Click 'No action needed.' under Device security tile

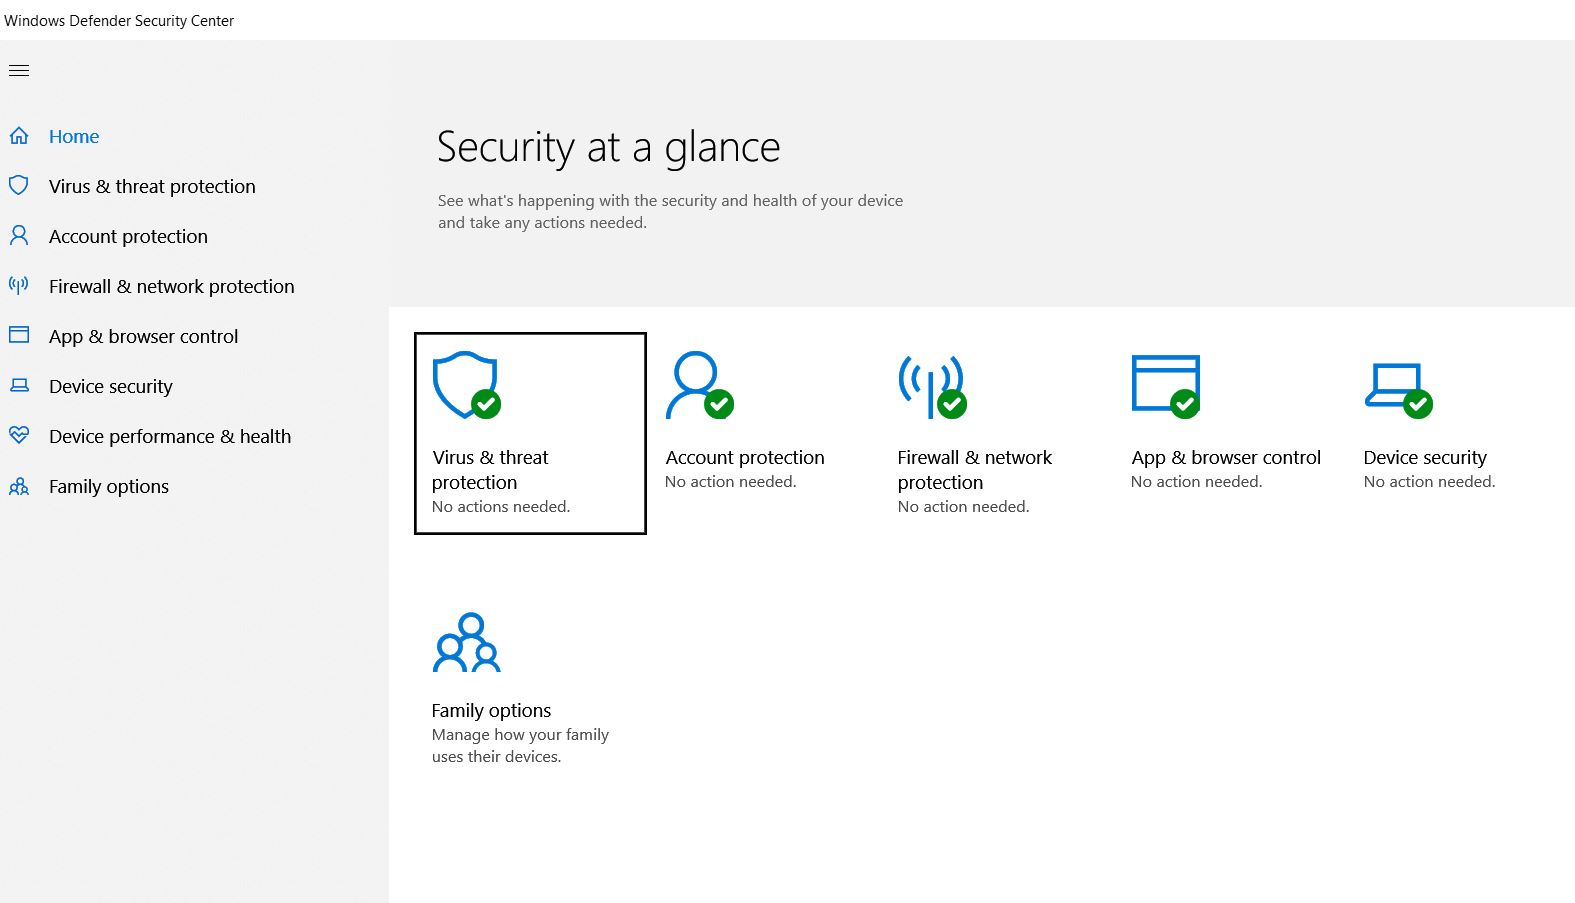click(x=1429, y=481)
